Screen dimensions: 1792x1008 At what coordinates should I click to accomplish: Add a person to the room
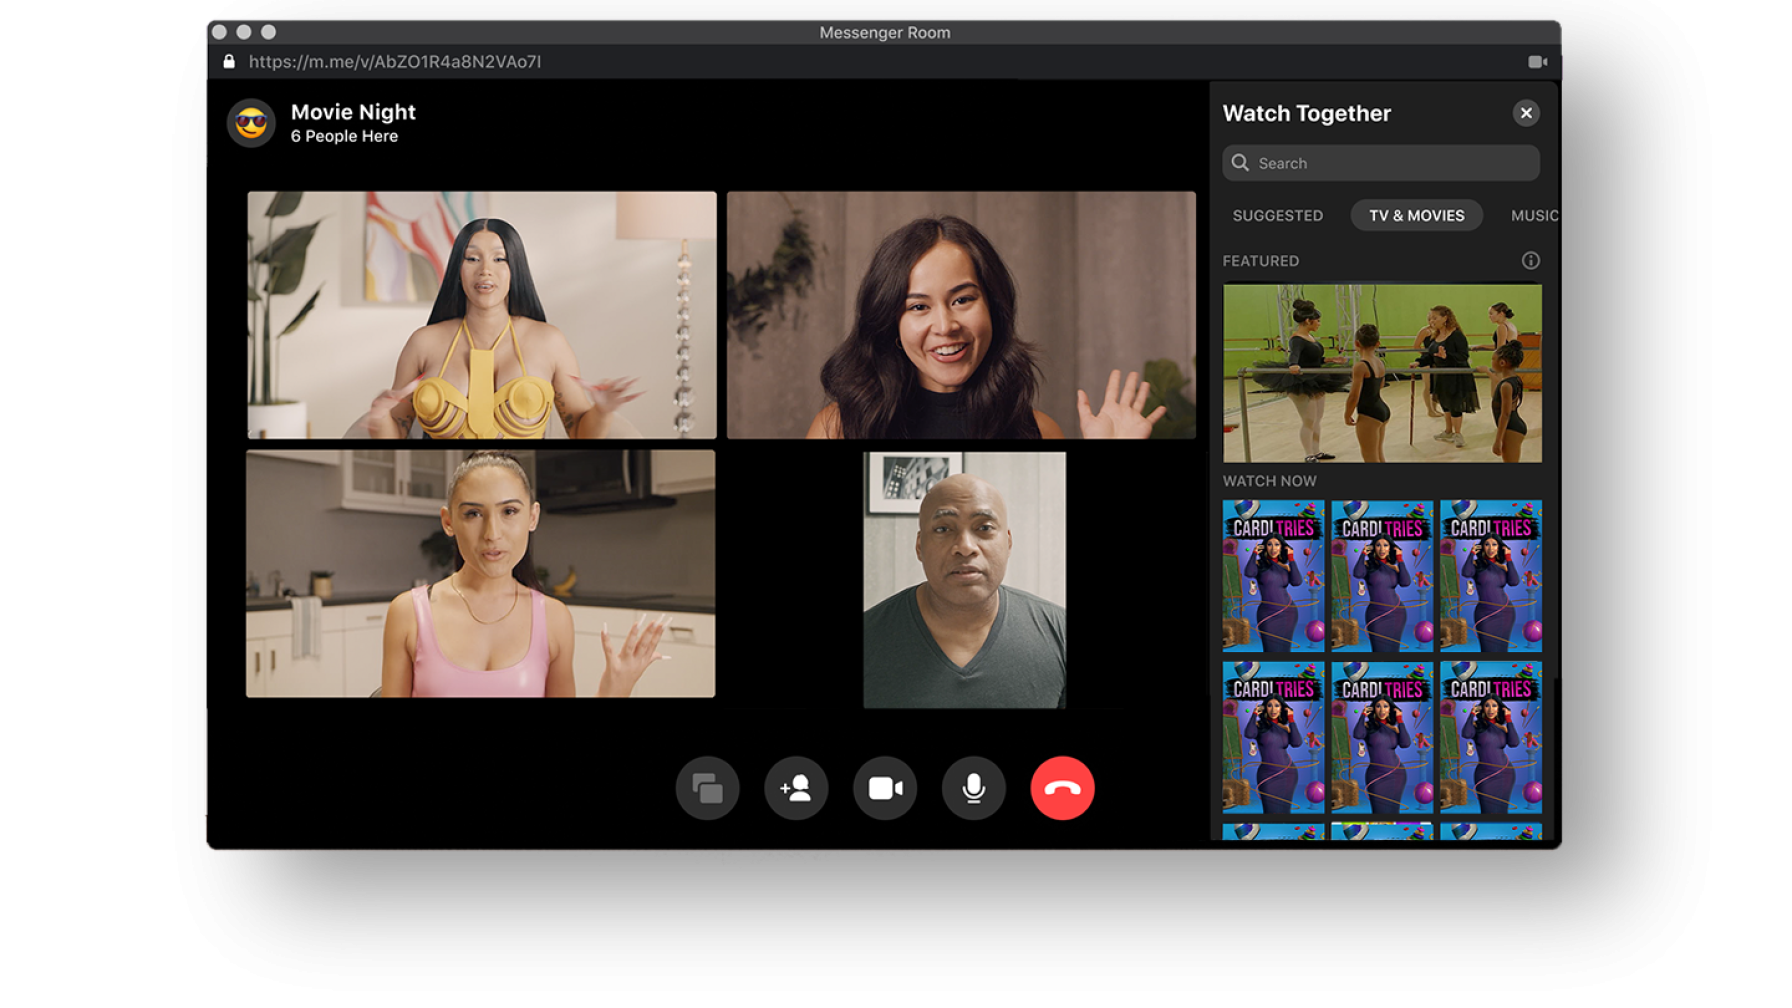(x=796, y=789)
